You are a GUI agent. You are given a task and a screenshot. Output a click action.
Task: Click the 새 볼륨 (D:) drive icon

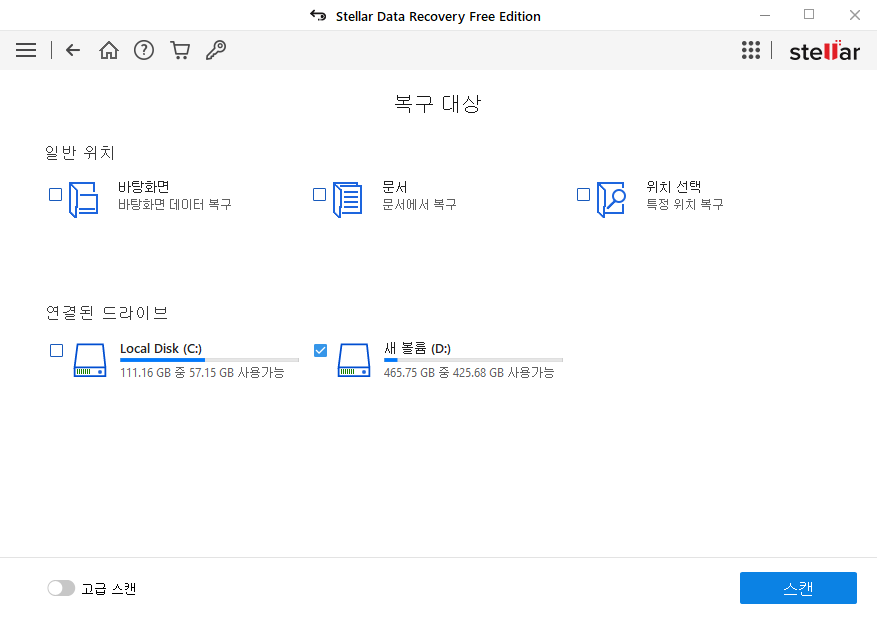[x=353, y=361]
